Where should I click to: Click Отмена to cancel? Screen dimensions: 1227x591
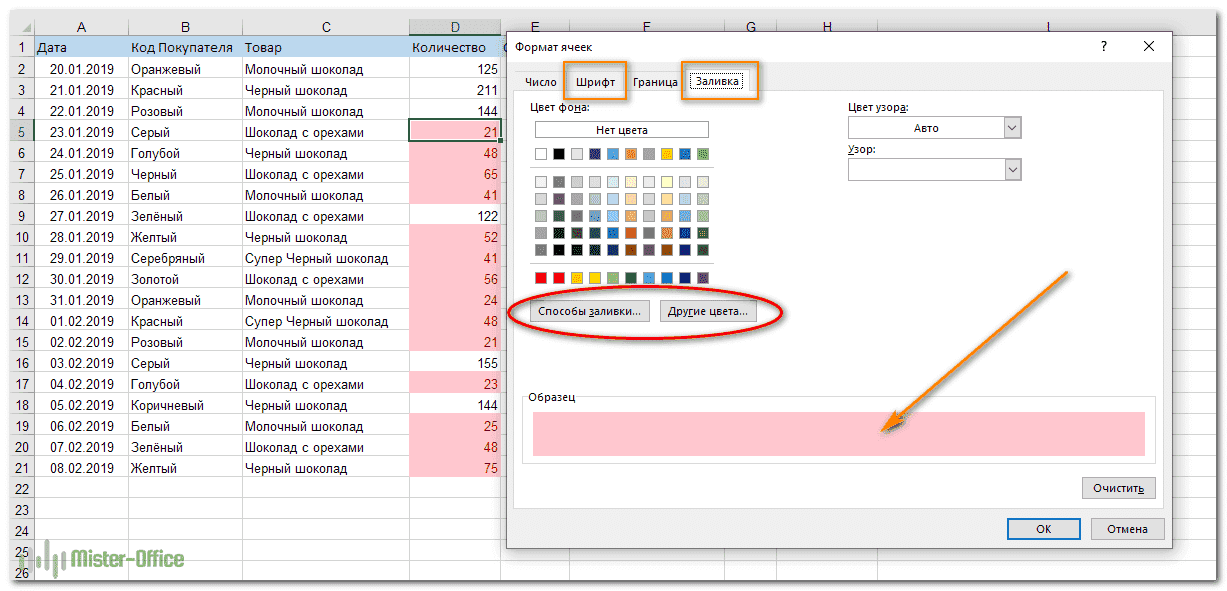pyautogui.click(x=1127, y=529)
